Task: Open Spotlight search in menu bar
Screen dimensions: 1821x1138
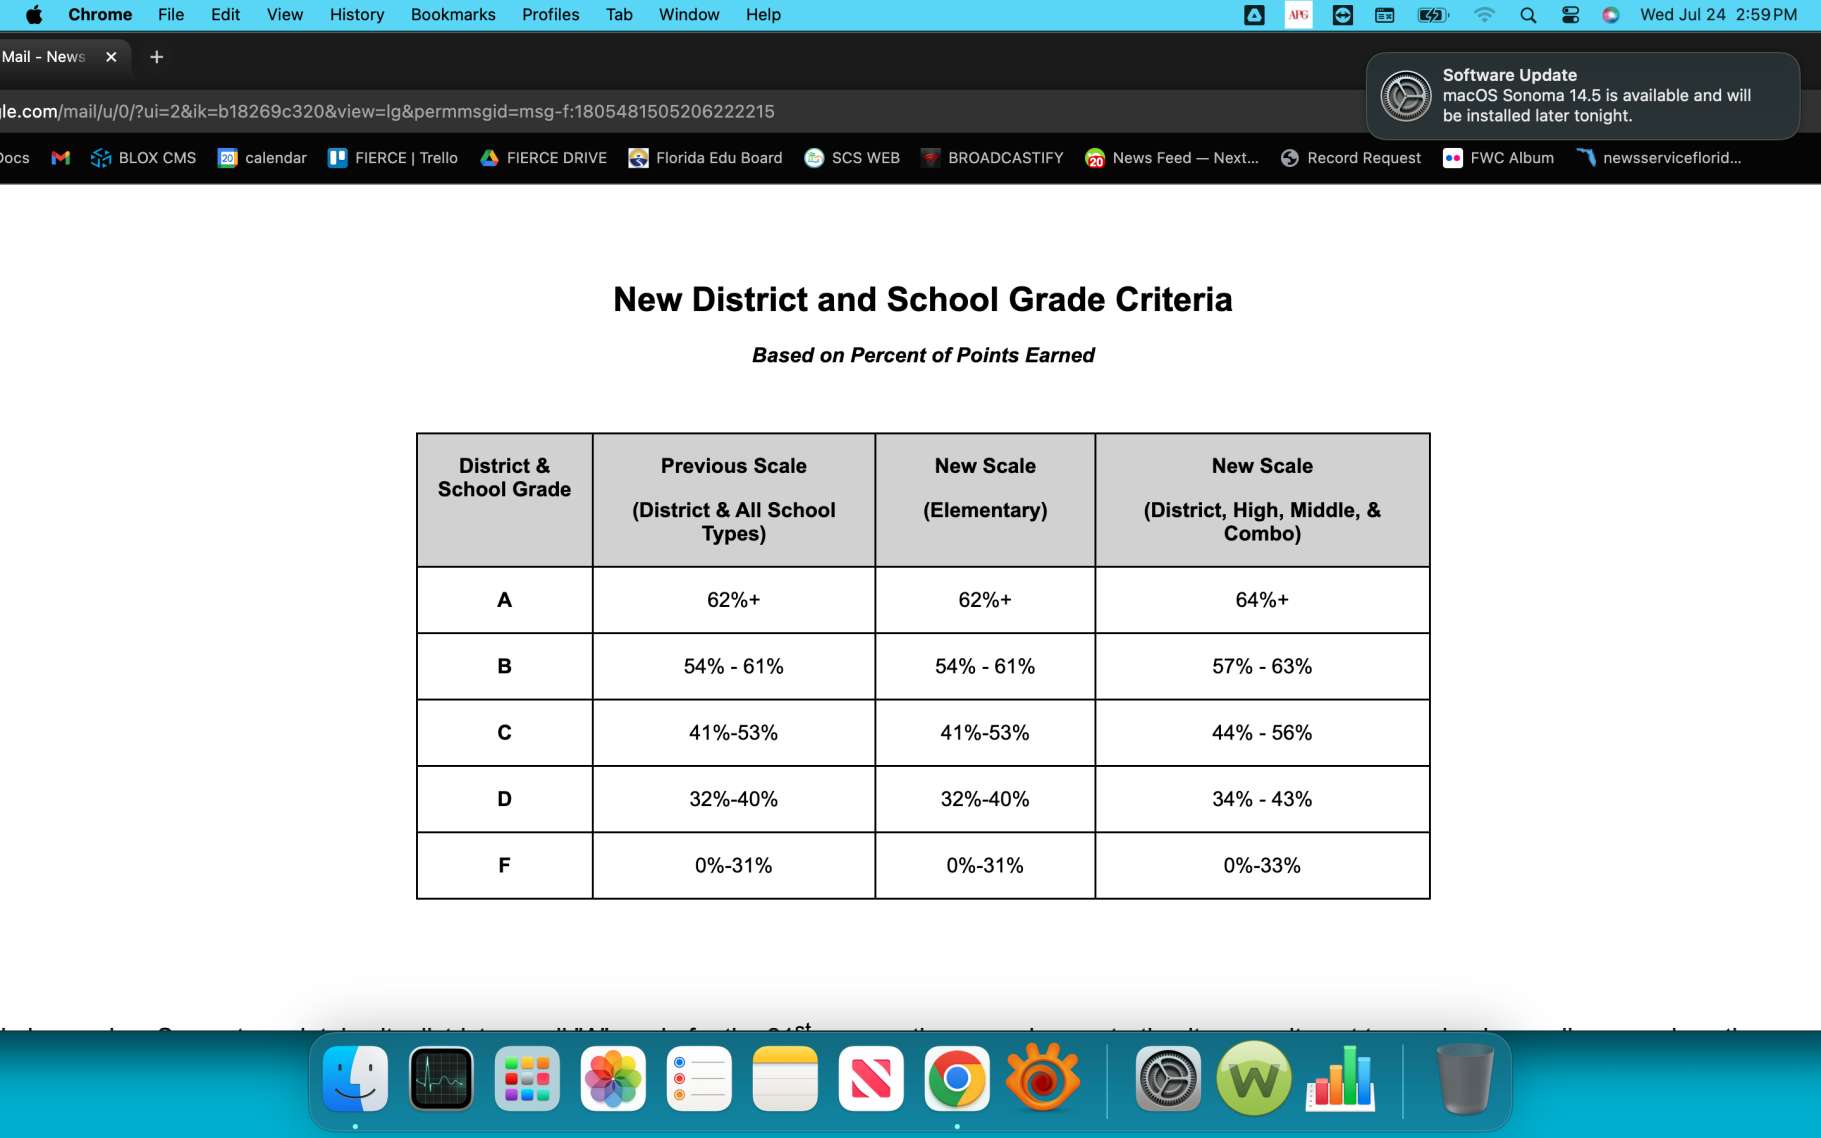Action: coord(1527,15)
